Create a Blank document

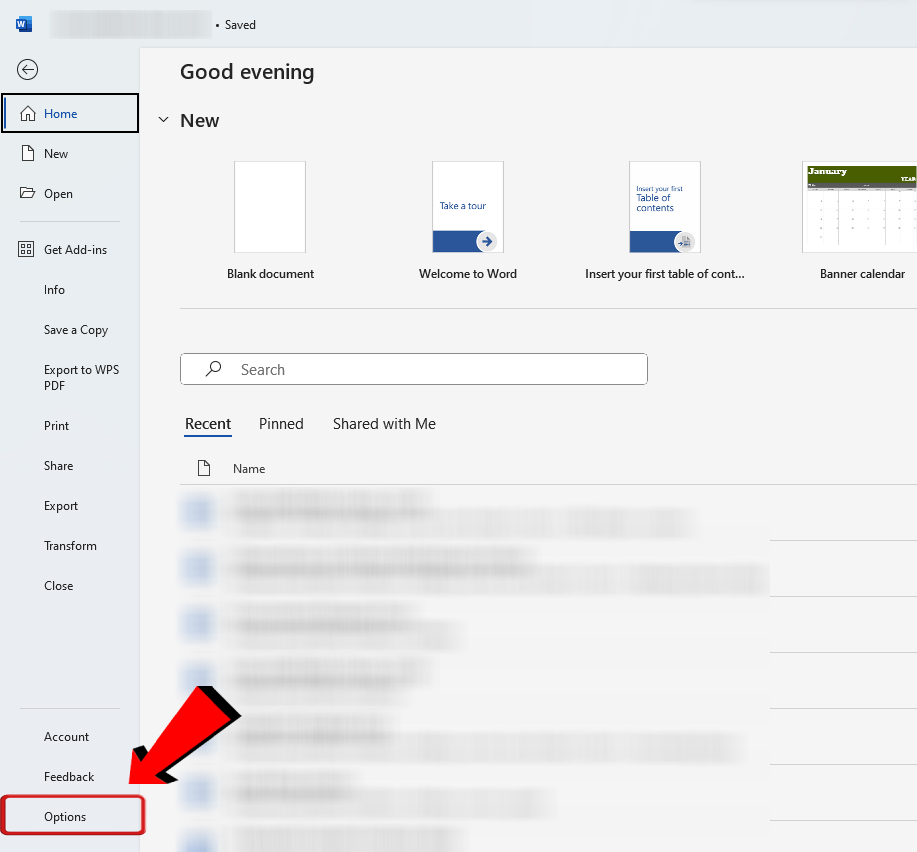tap(270, 208)
